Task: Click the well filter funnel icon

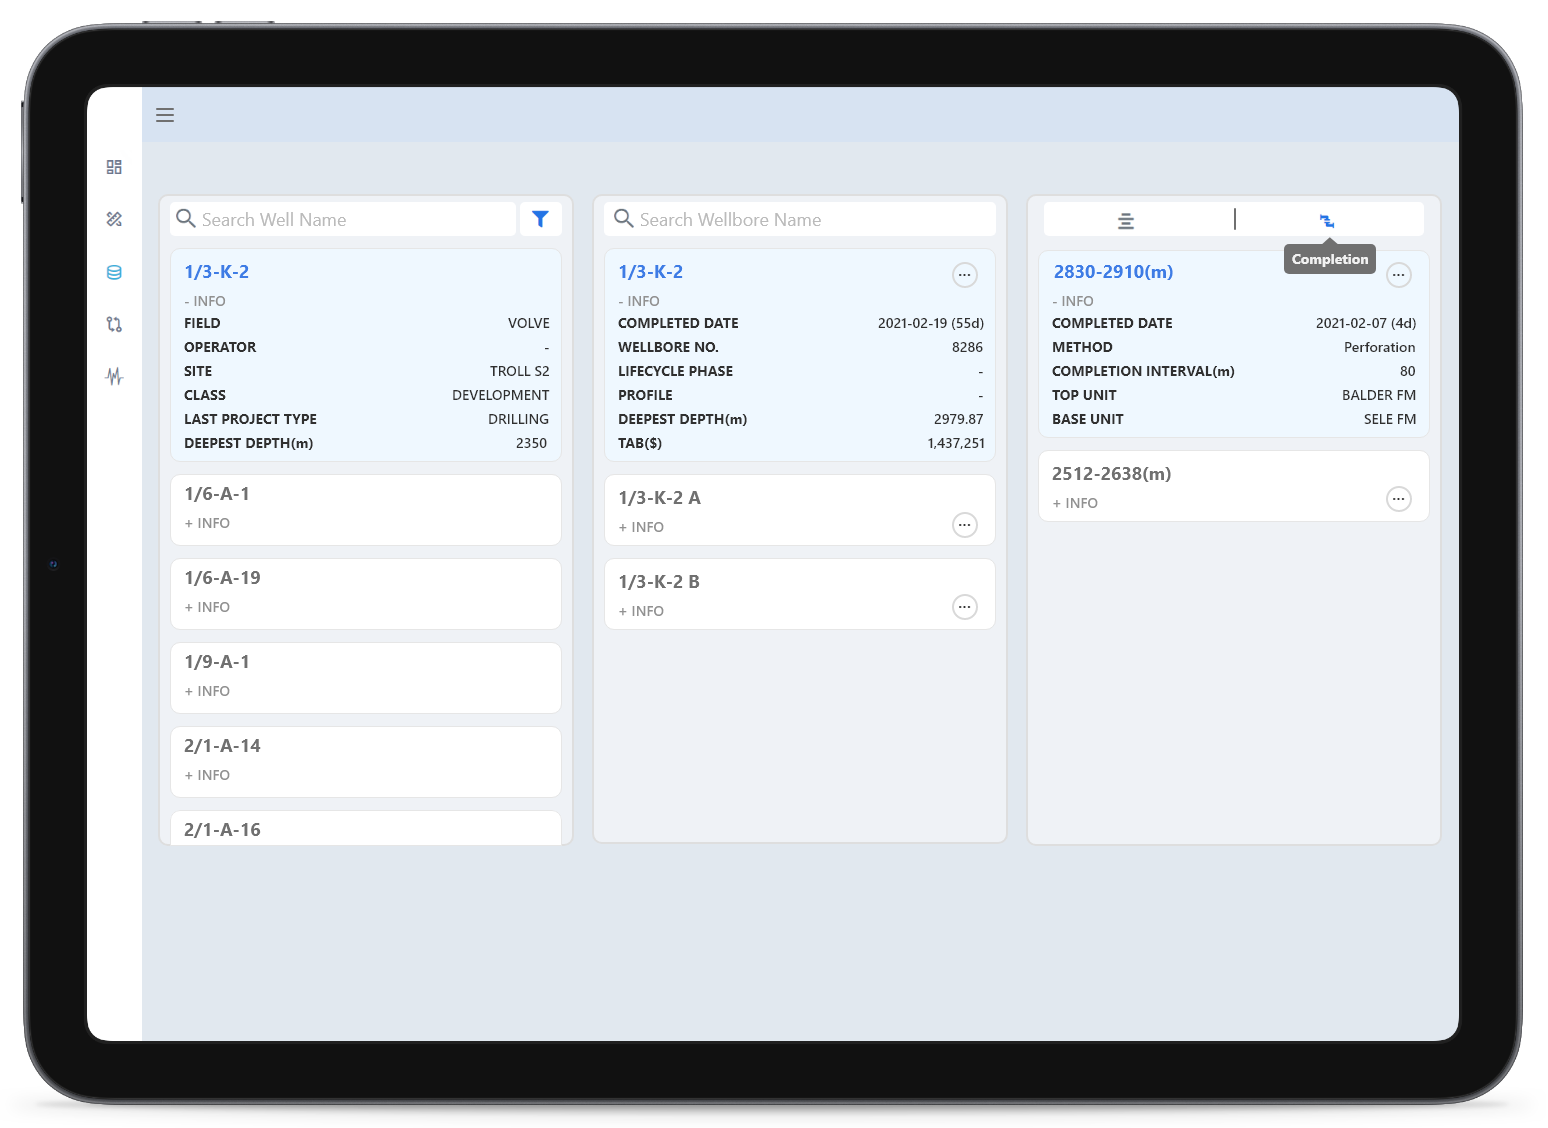Action: [x=540, y=219]
